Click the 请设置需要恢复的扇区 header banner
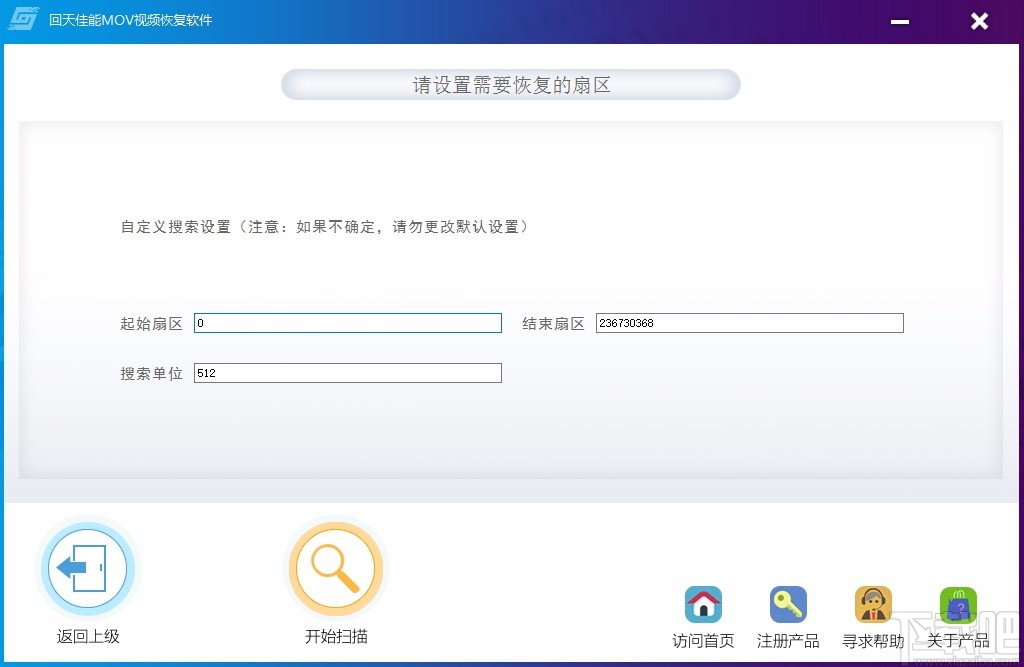This screenshot has height=667, width=1024. point(510,84)
